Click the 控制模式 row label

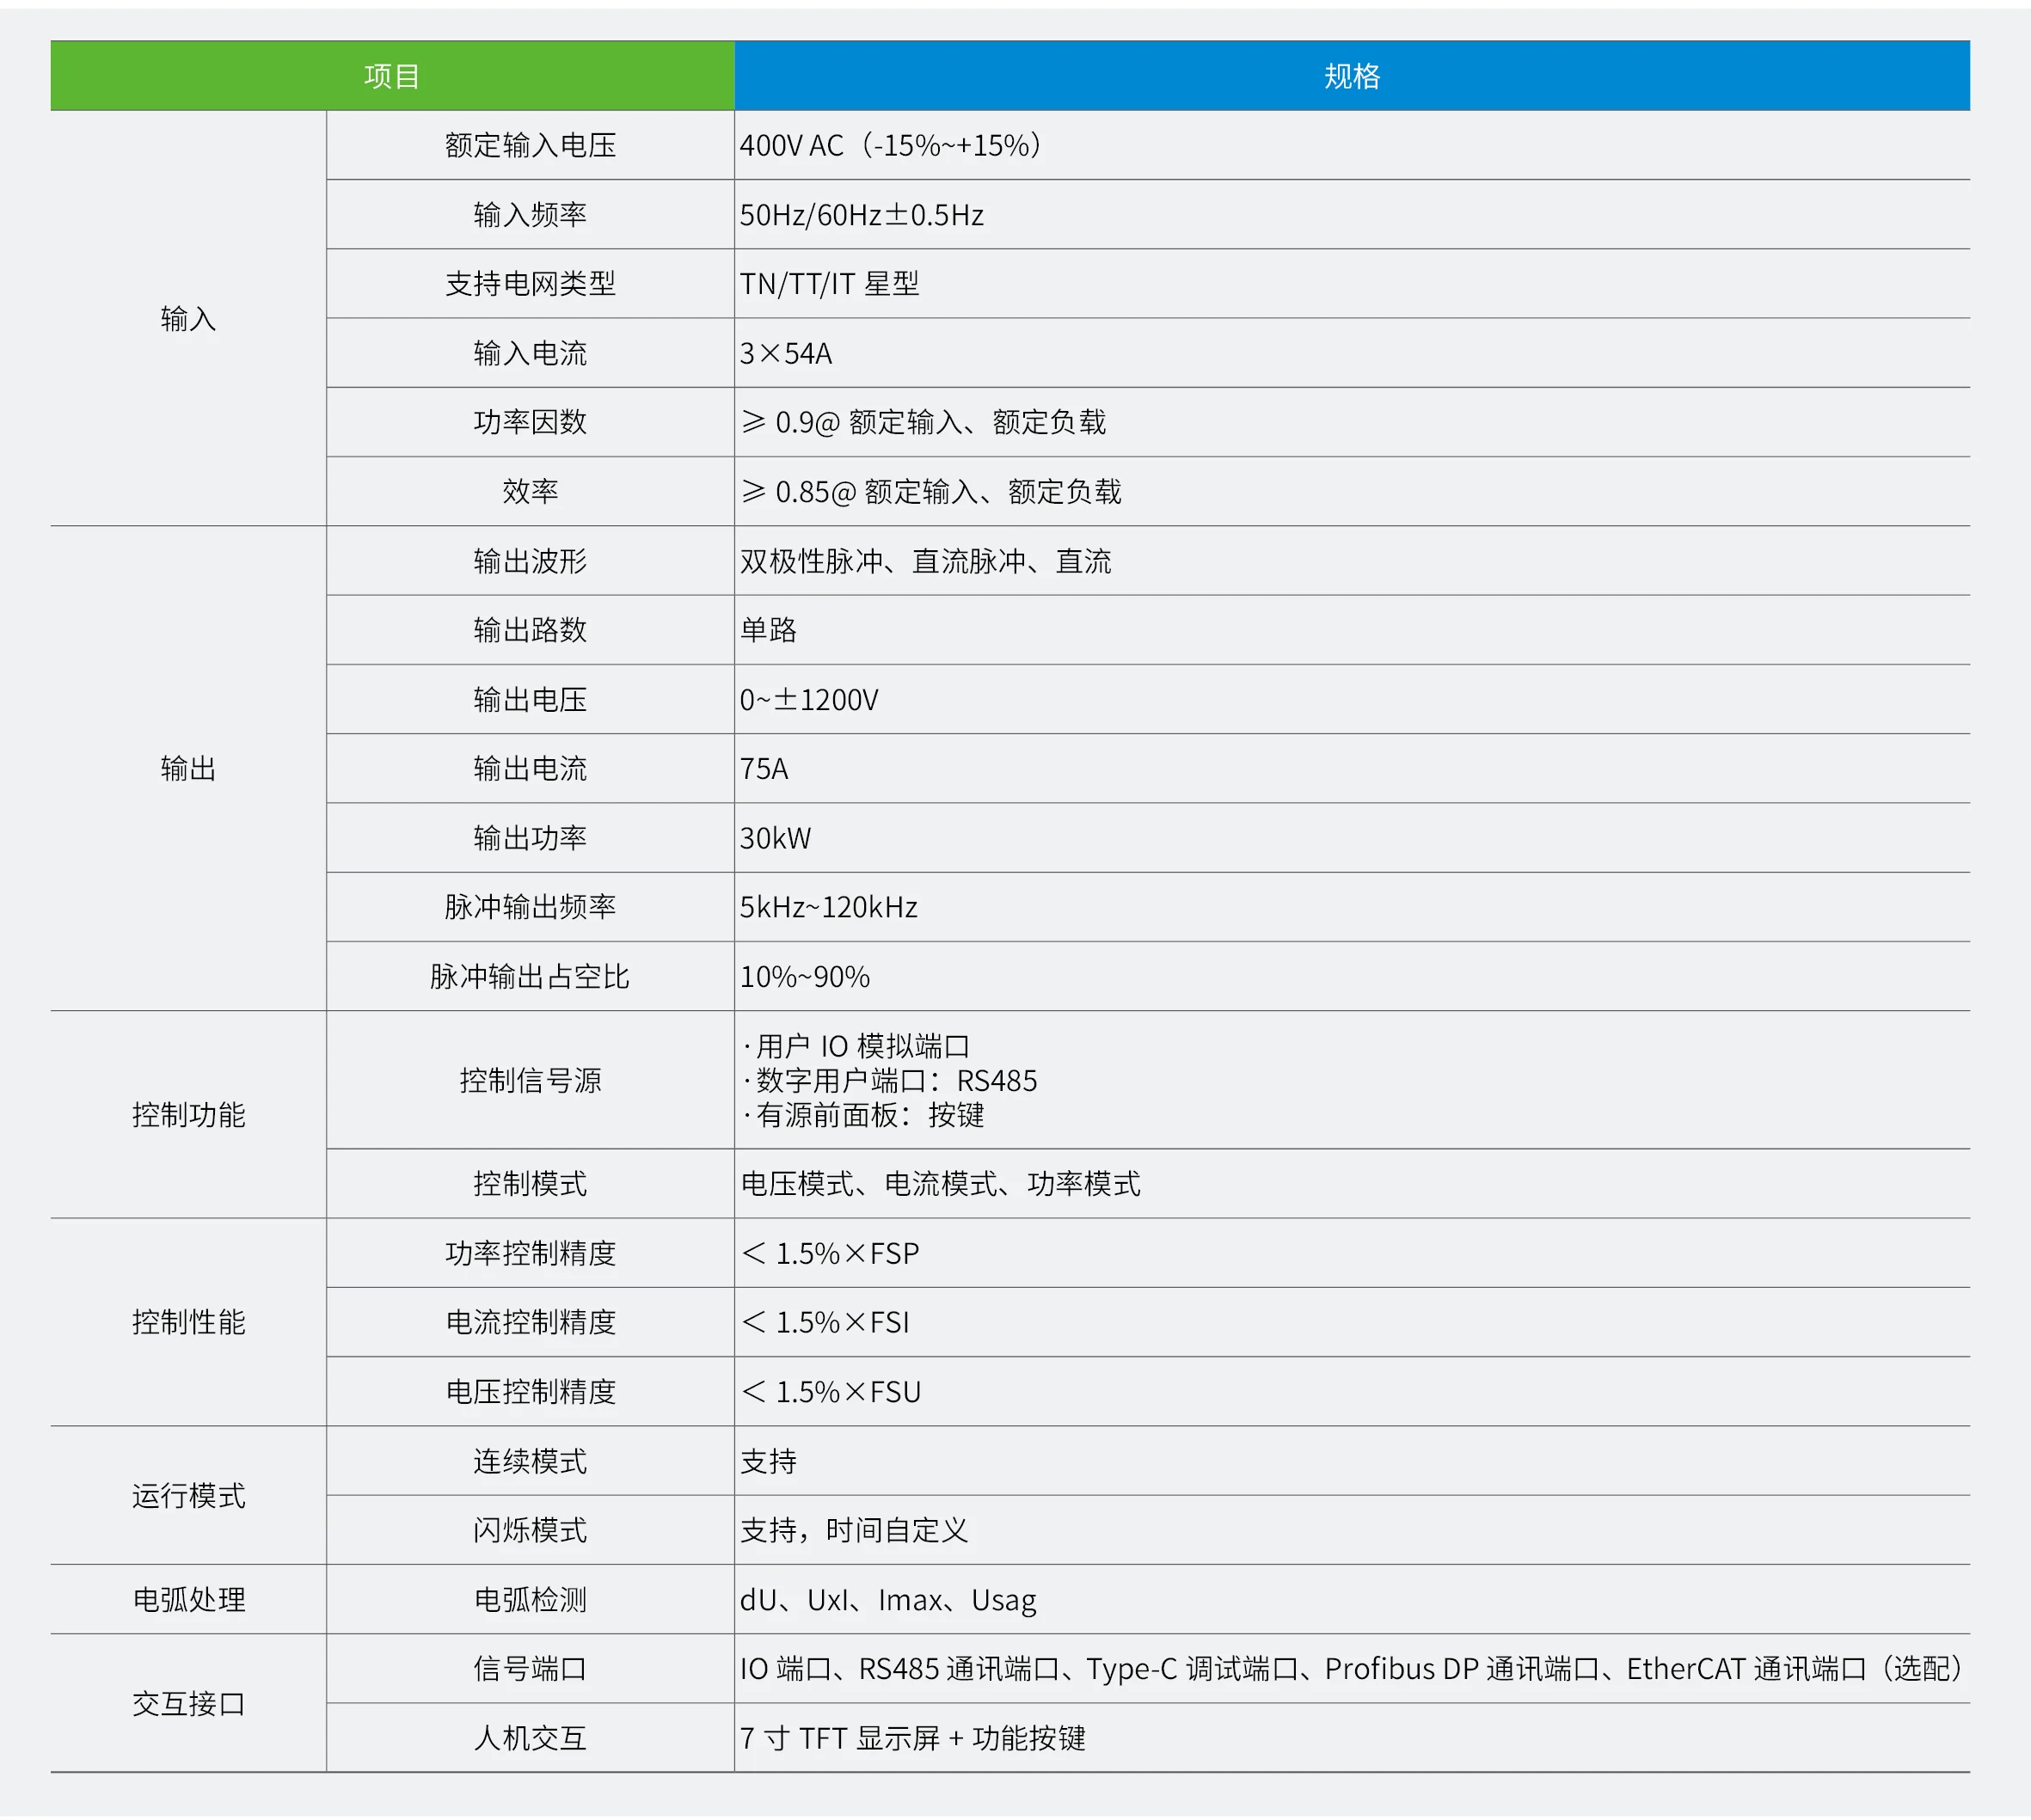[x=530, y=1184]
